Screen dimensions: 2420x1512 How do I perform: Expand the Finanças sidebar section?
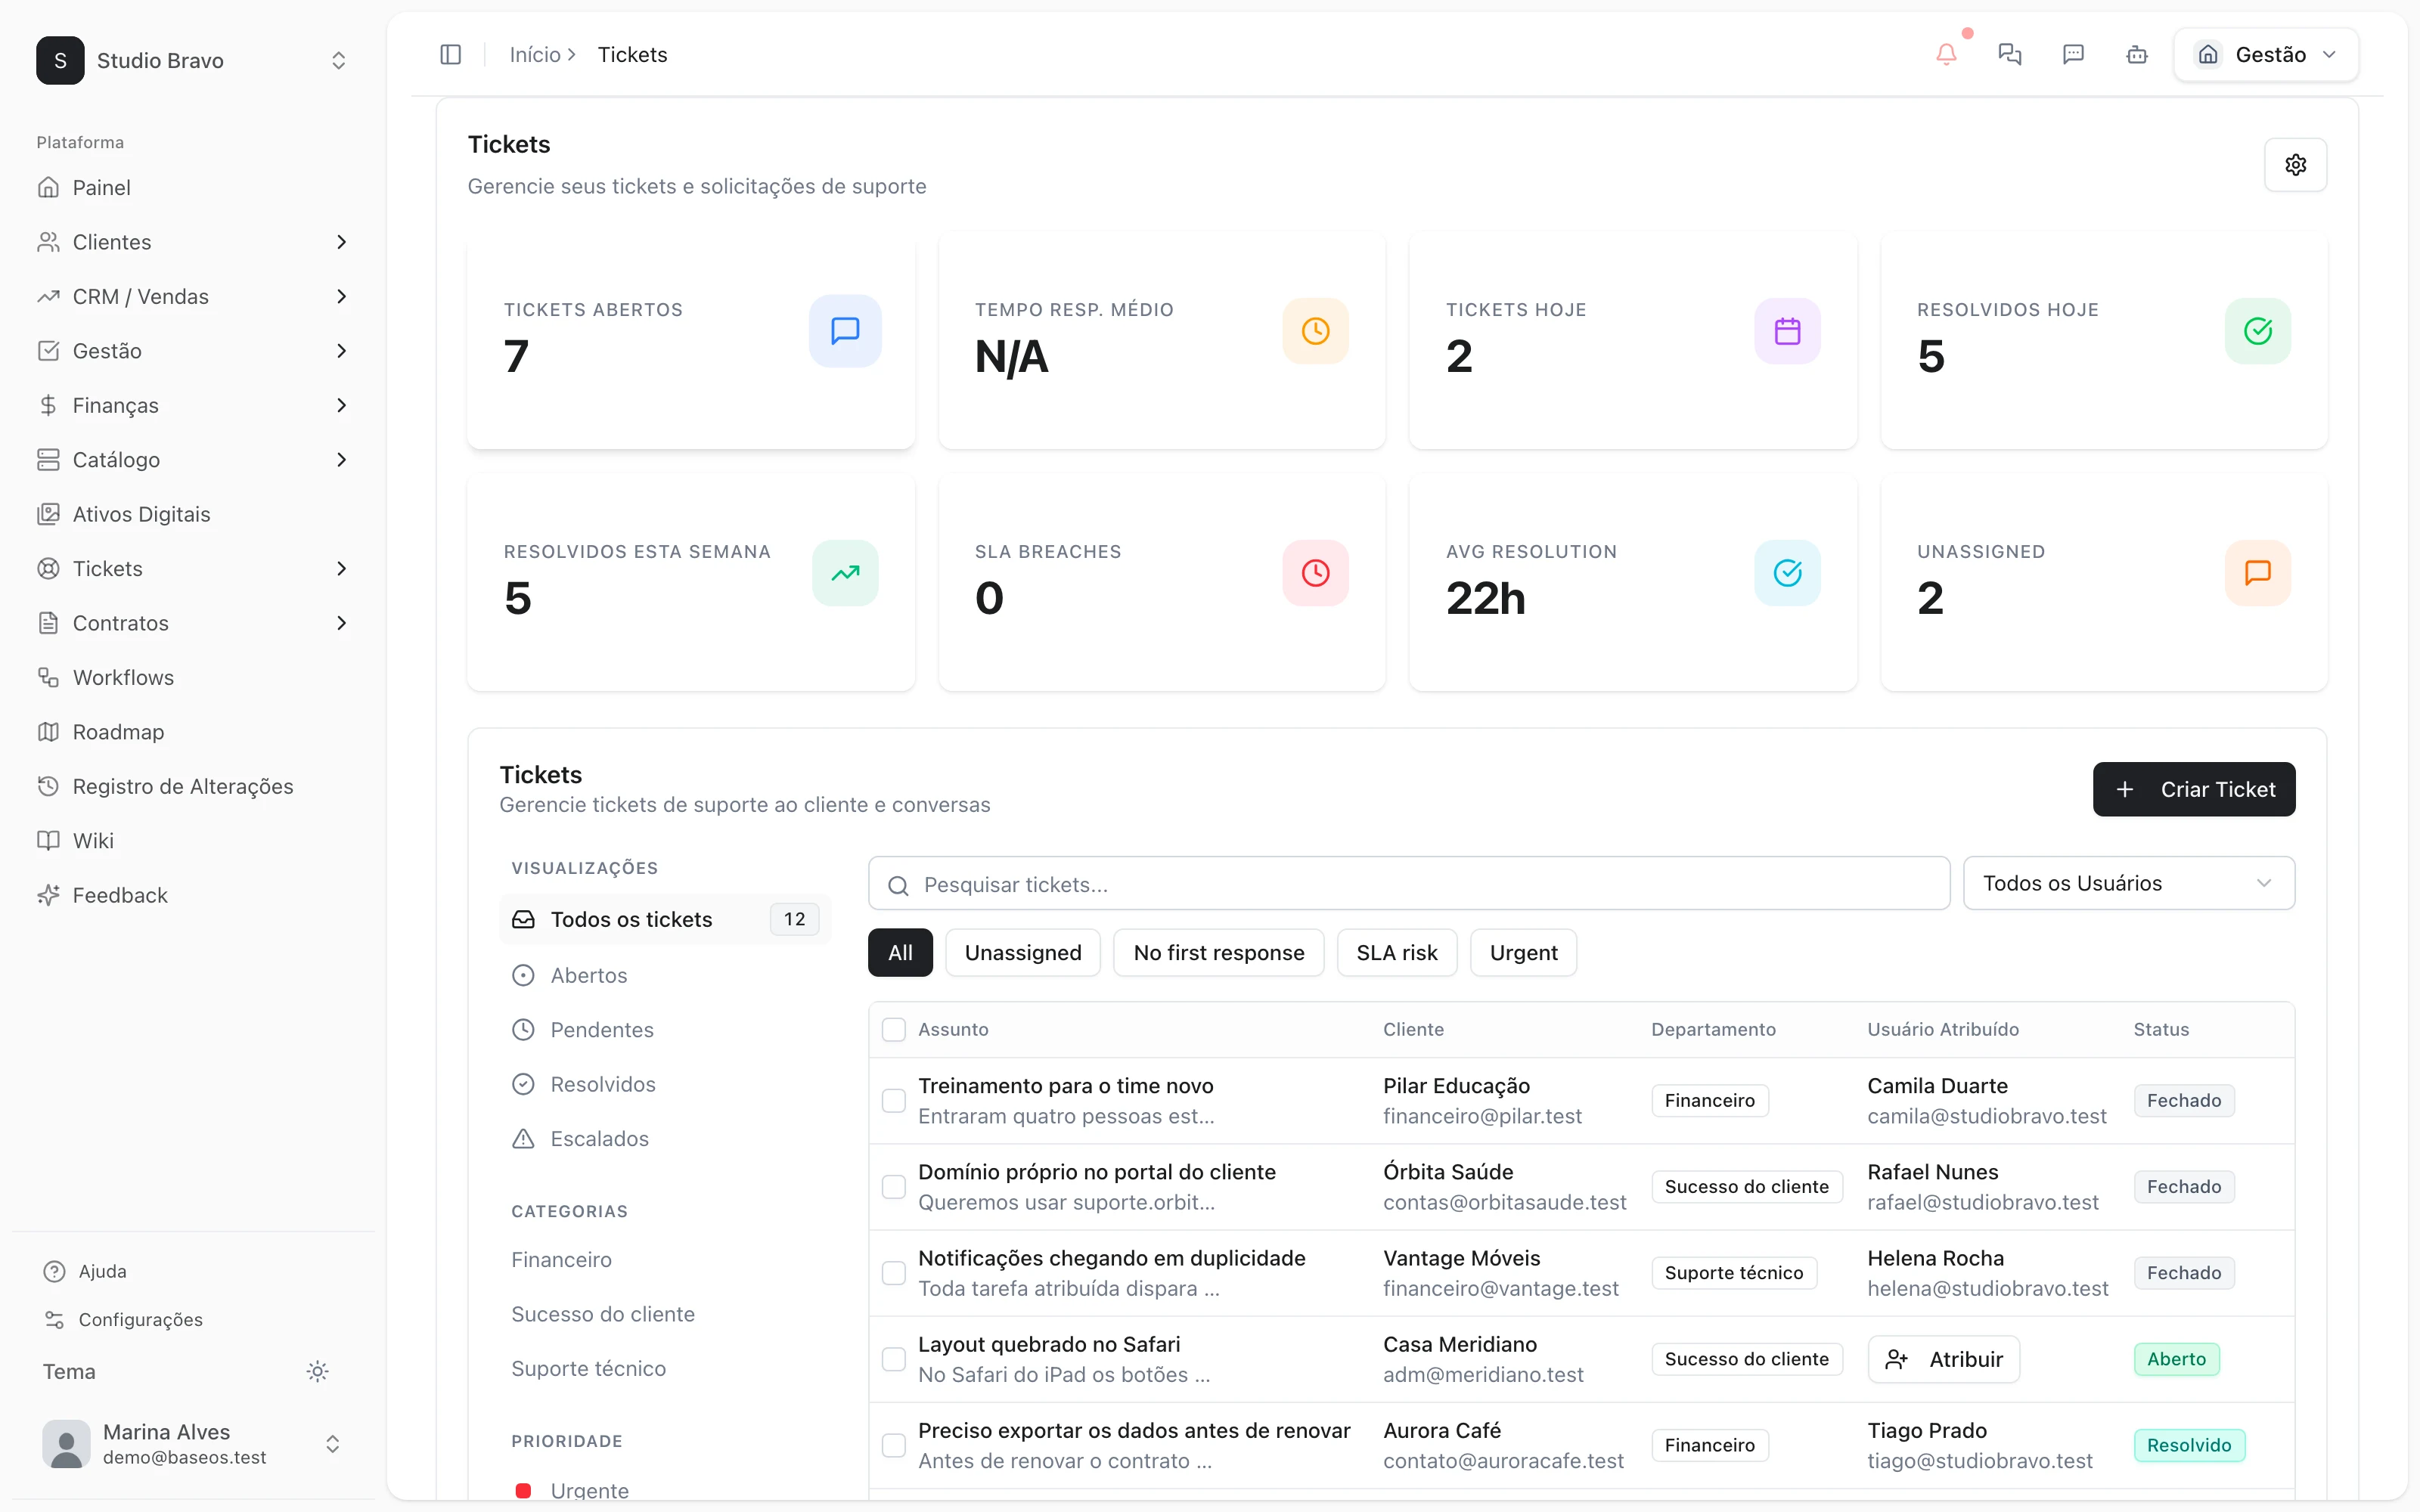coord(193,405)
